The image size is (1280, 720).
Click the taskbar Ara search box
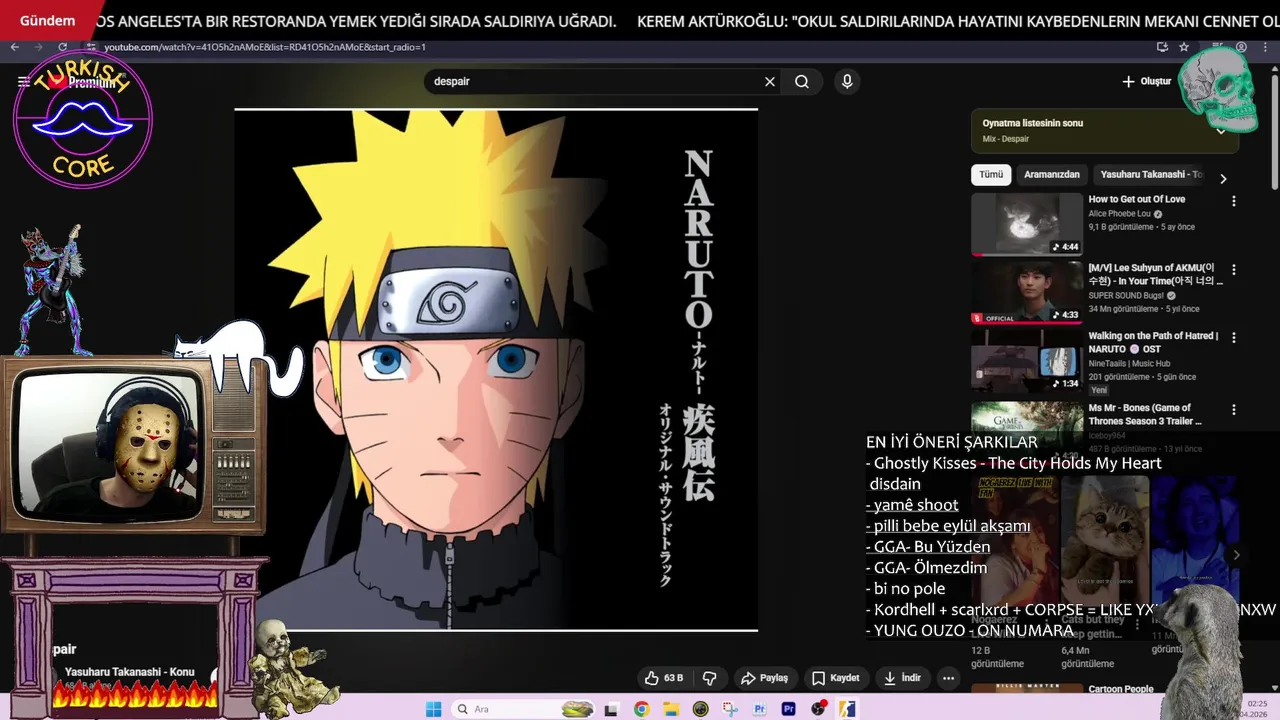click(x=524, y=709)
